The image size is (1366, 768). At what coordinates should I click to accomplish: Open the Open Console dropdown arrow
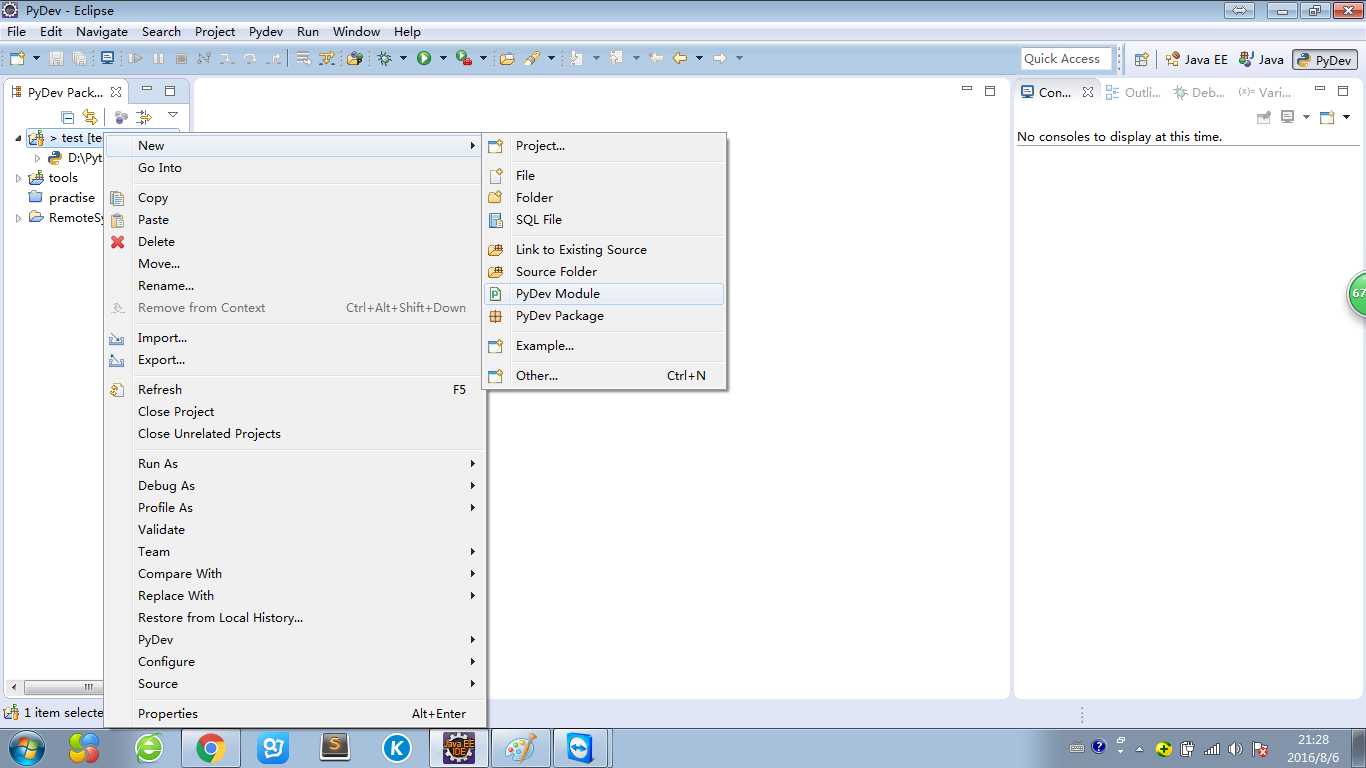click(1347, 117)
